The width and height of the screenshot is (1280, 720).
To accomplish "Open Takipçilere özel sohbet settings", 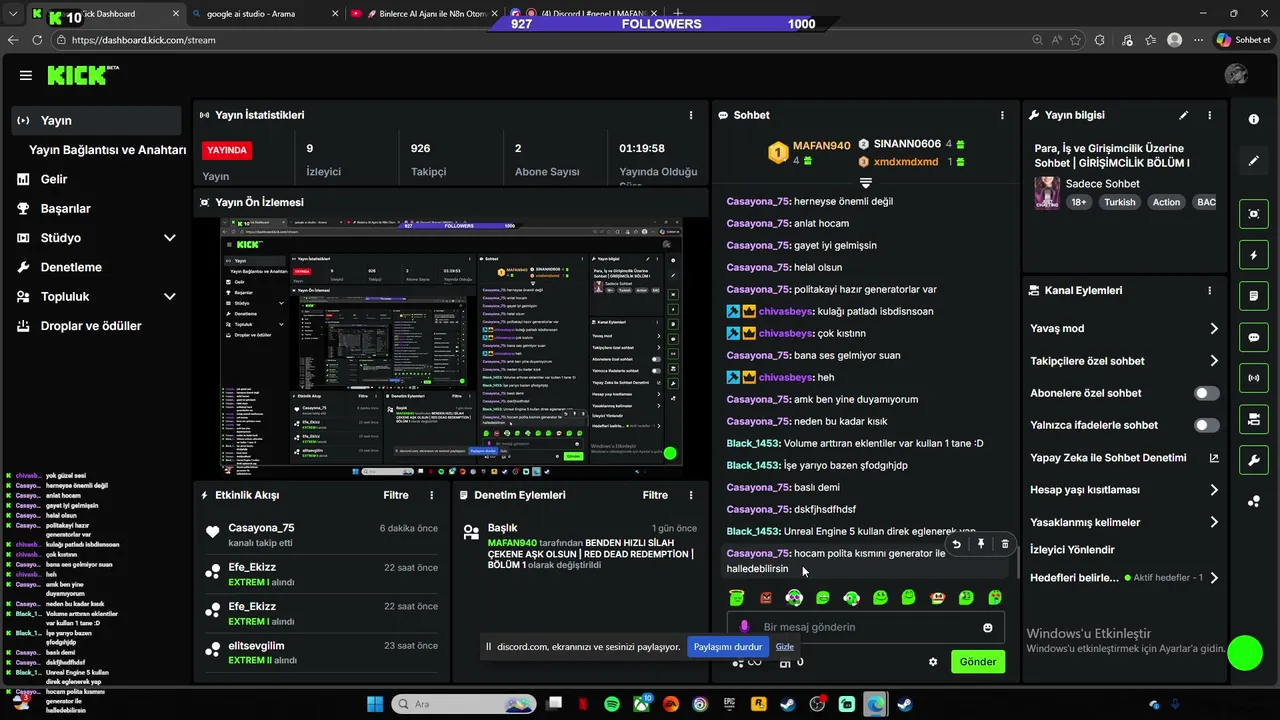I will point(1124,361).
